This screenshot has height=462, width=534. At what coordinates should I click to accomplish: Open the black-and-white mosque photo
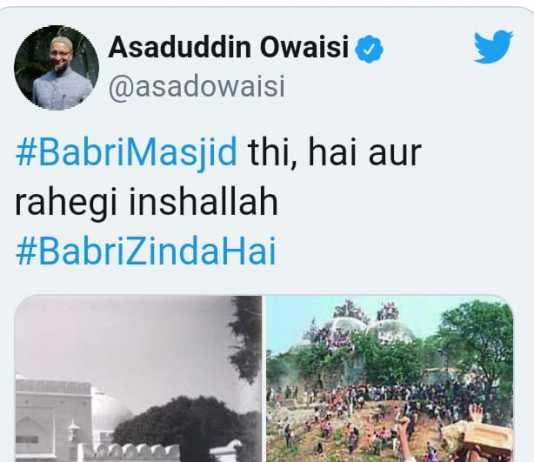(x=139, y=379)
